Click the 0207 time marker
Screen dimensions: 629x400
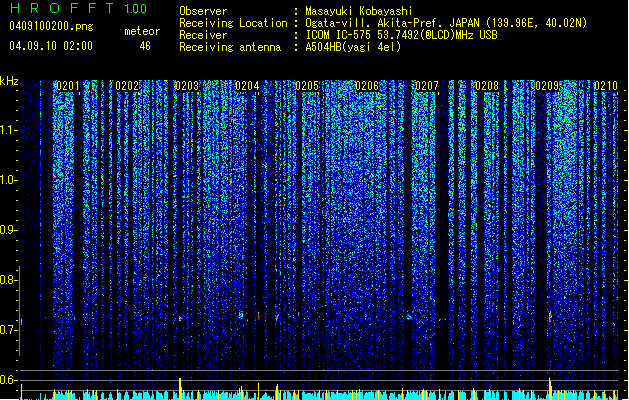pos(427,86)
